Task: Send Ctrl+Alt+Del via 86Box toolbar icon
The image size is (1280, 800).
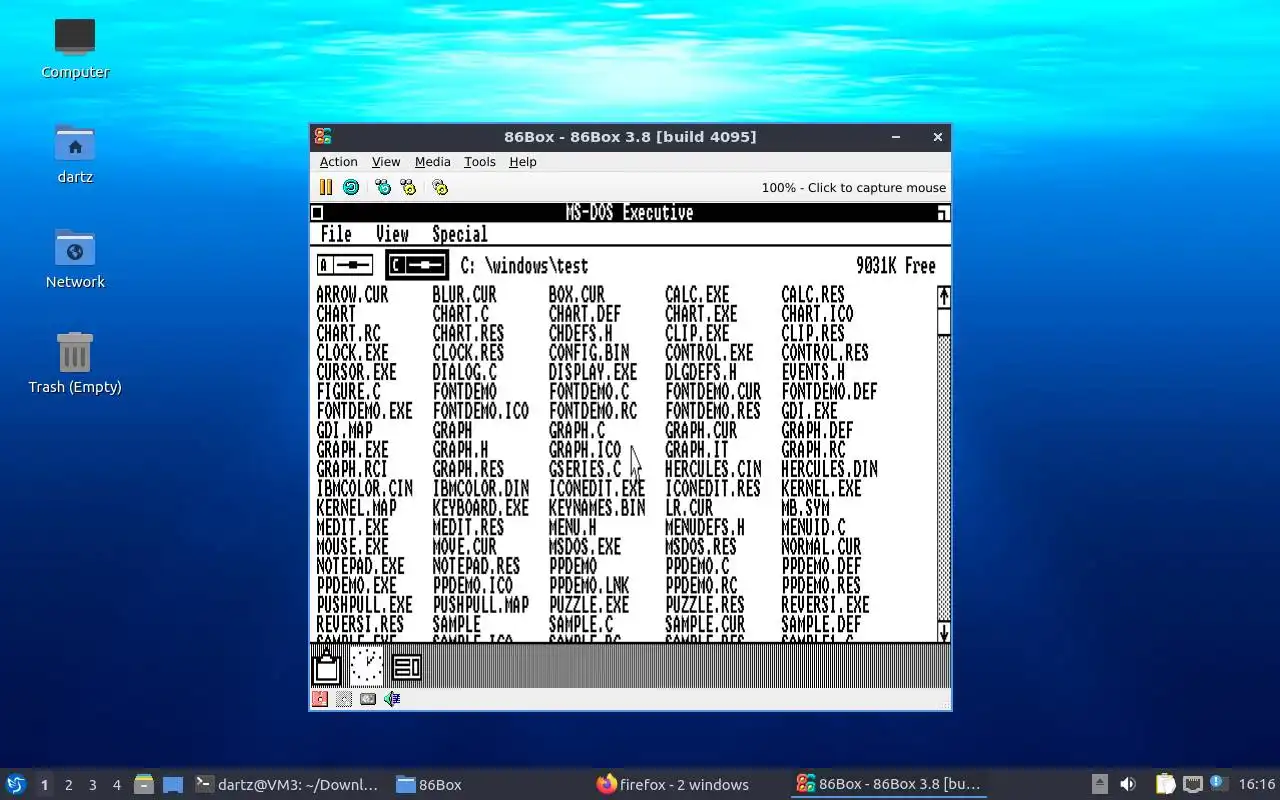Action: tap(383, 187)
